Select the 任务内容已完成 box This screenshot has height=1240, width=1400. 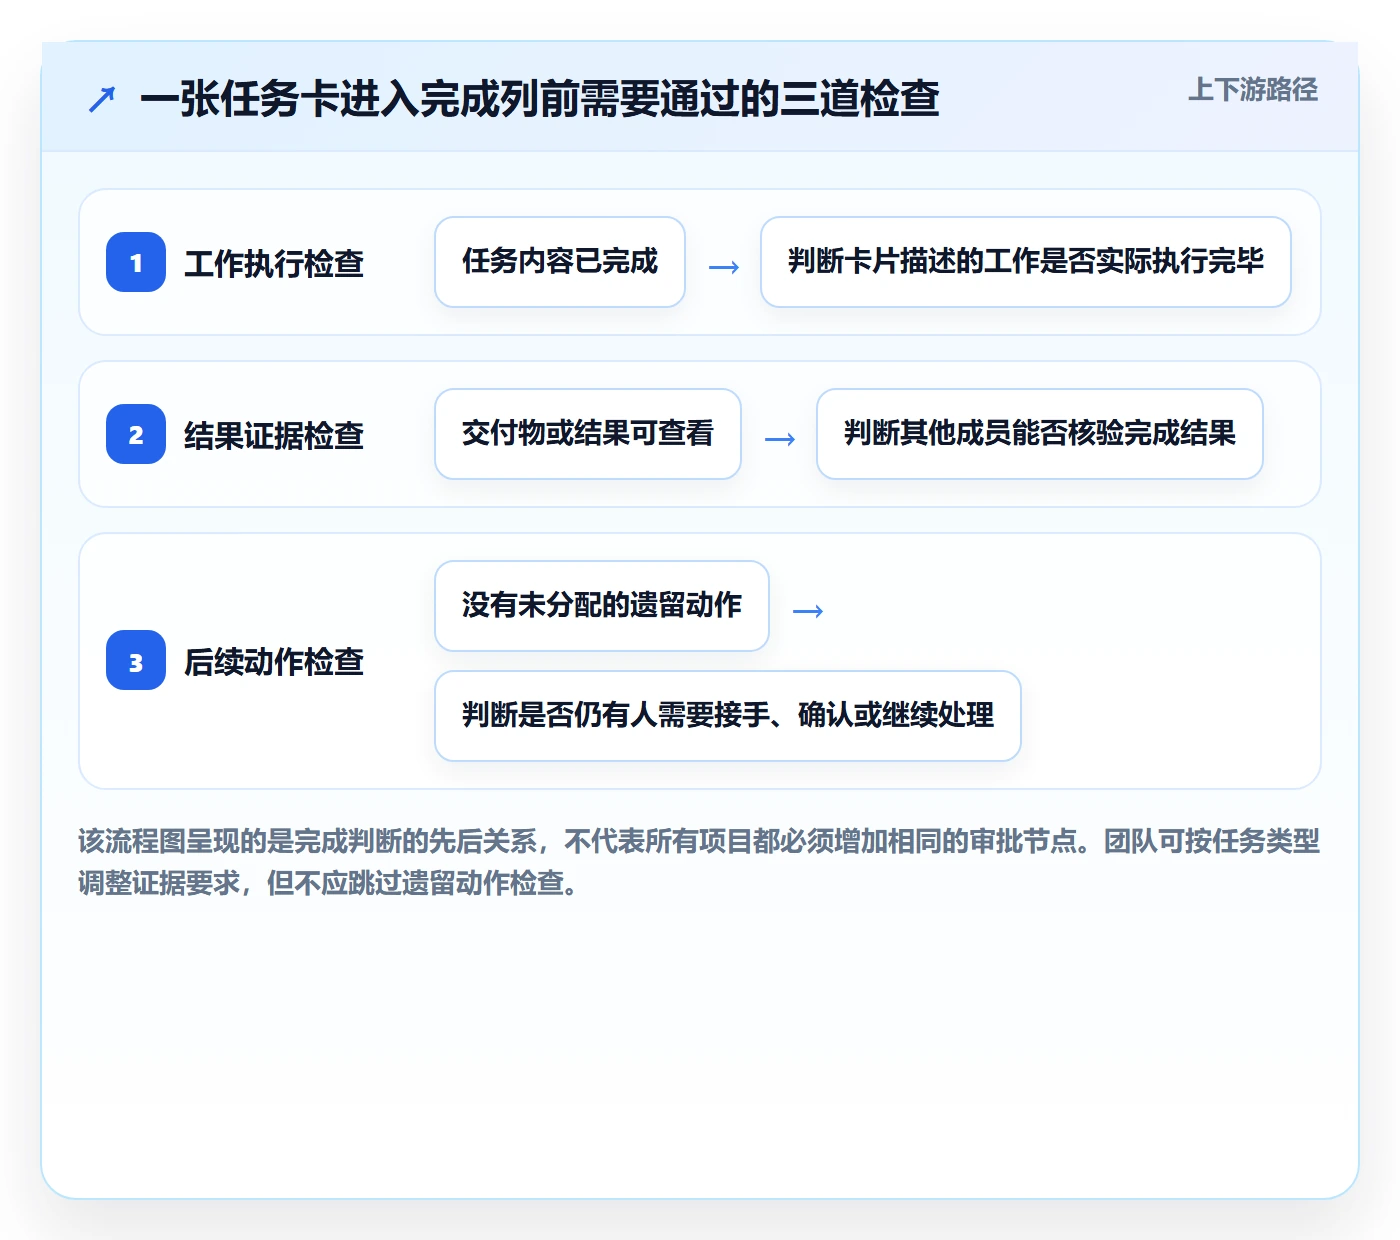coord(560,262)
